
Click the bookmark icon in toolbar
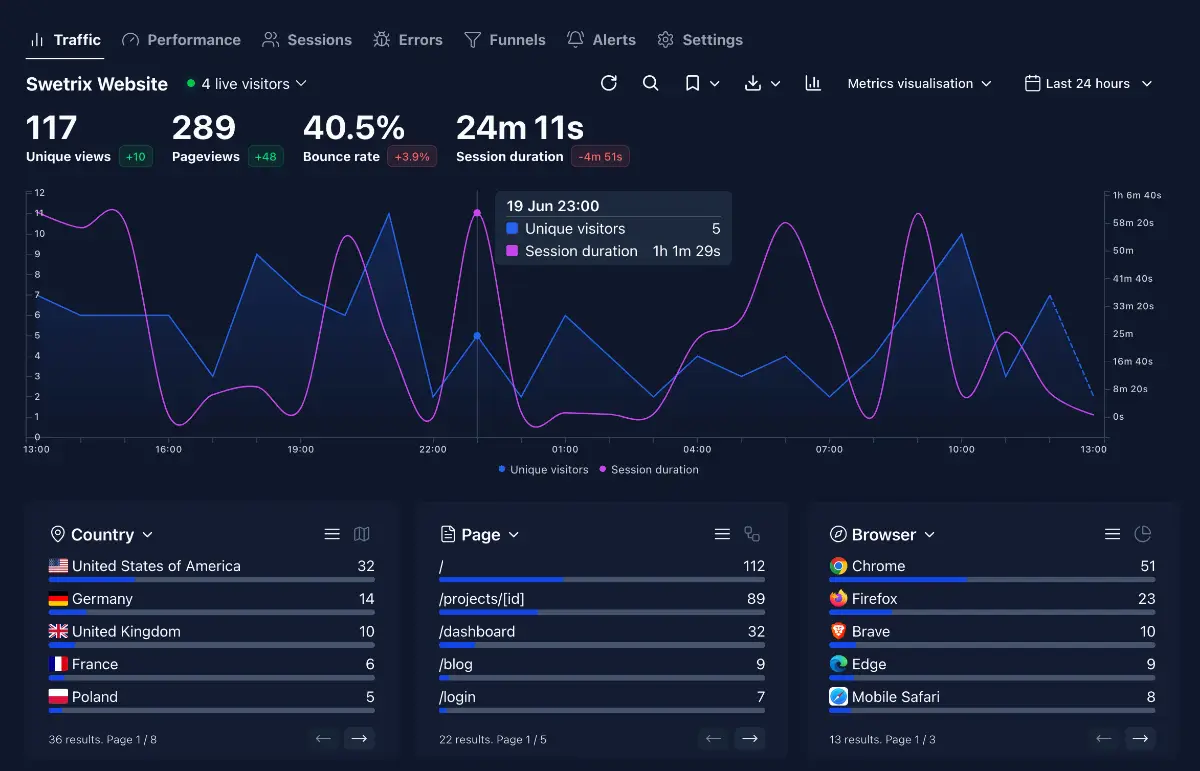[x=693, y=83]
